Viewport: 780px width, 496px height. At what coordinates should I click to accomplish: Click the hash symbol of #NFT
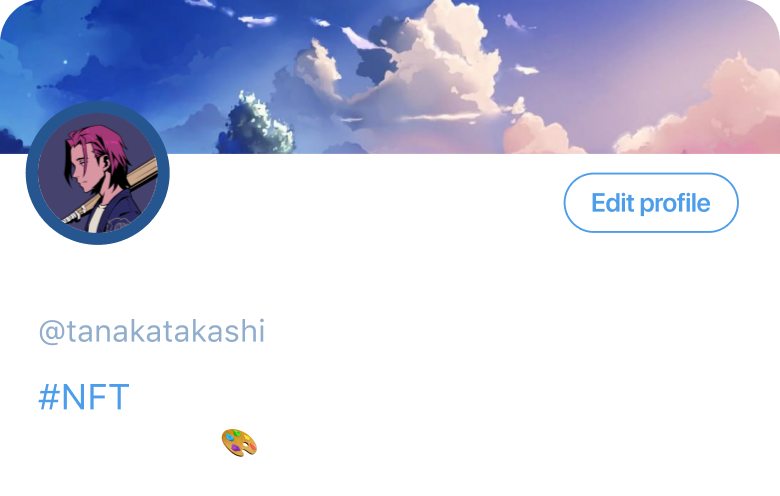[49, 397]
